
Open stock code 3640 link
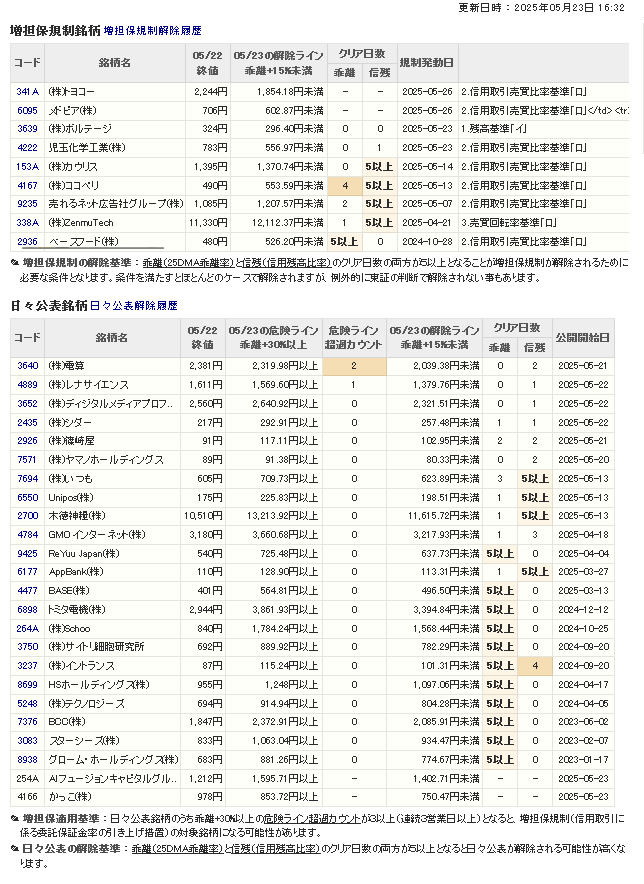point(27,366)
